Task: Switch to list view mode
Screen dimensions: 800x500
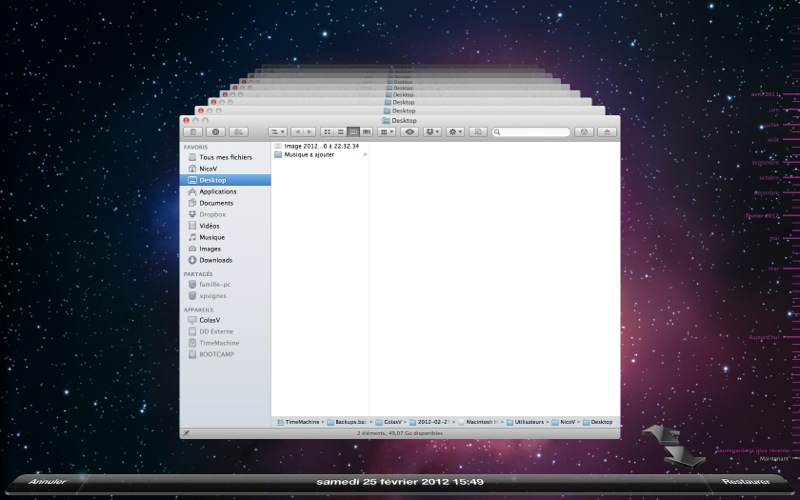Action: (x=340, y=132)
